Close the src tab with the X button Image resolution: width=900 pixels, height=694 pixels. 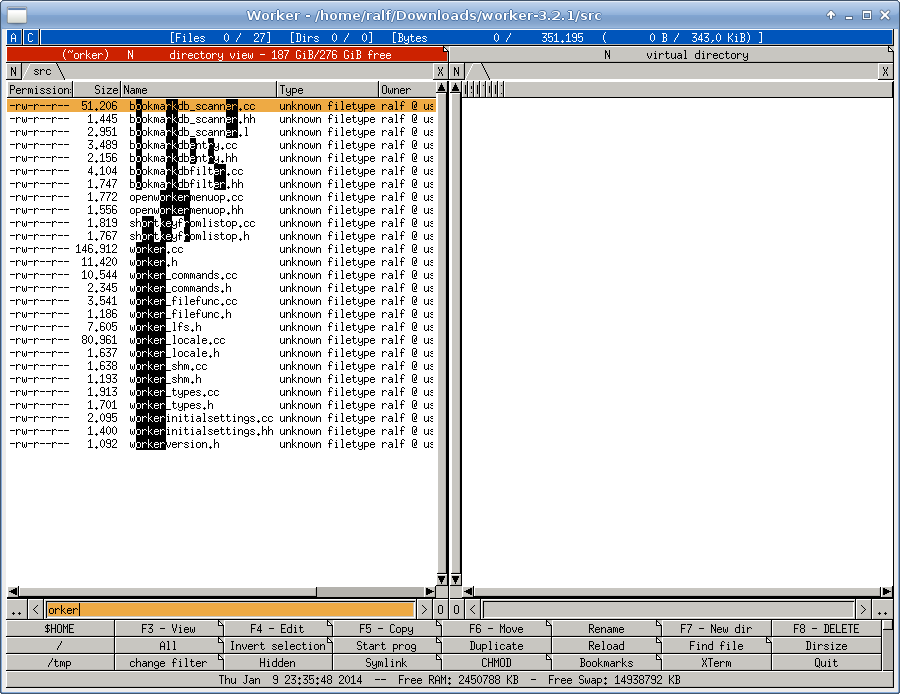(440, 72)
